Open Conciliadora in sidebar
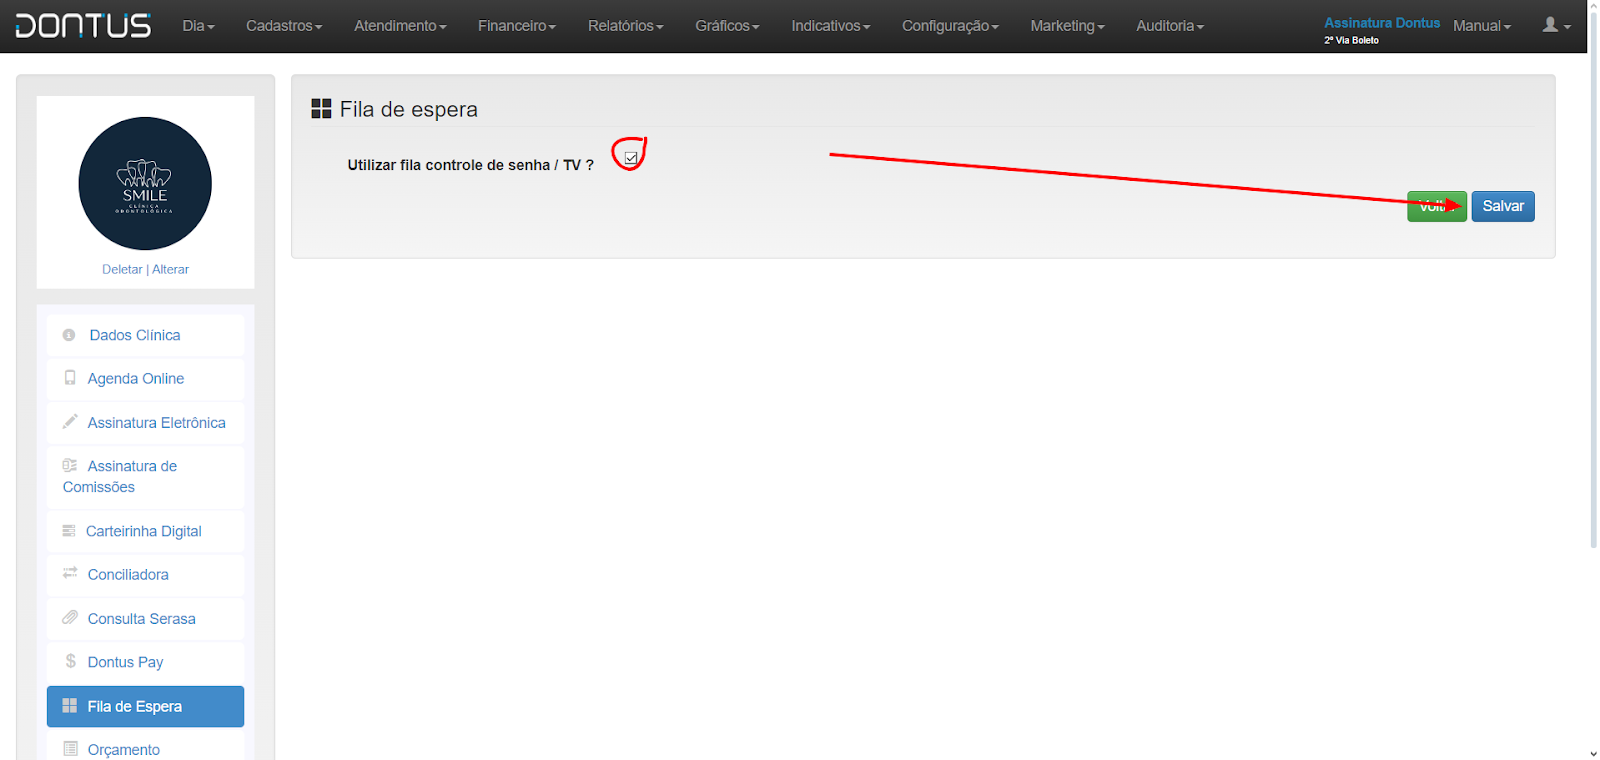This screenshot has height=760, width=1600. tap(145, 574)
